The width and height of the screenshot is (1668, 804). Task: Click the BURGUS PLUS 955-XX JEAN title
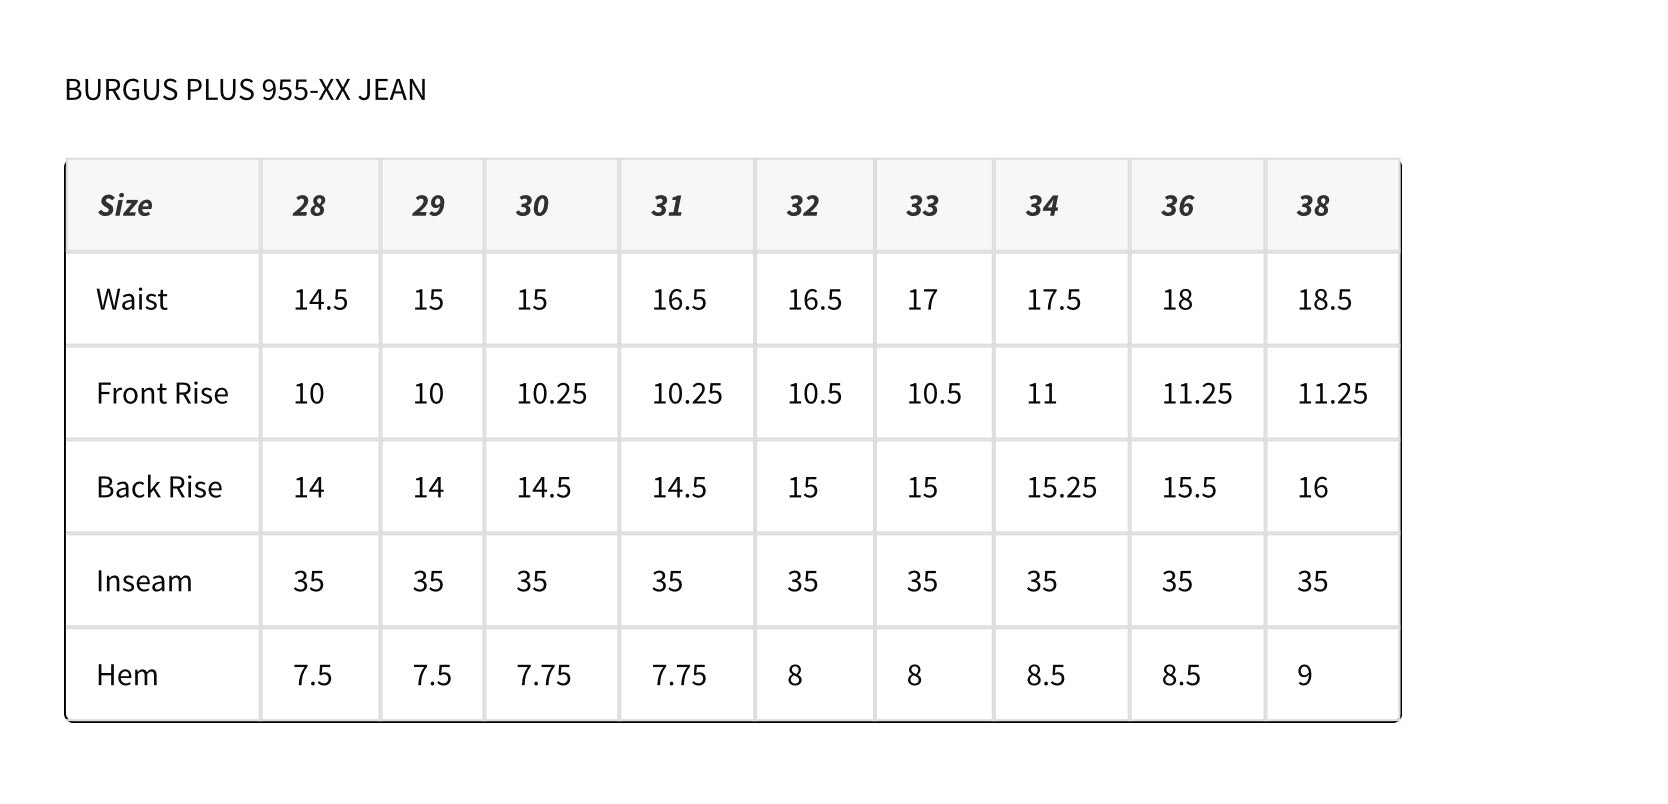click(x=245, y=90)
